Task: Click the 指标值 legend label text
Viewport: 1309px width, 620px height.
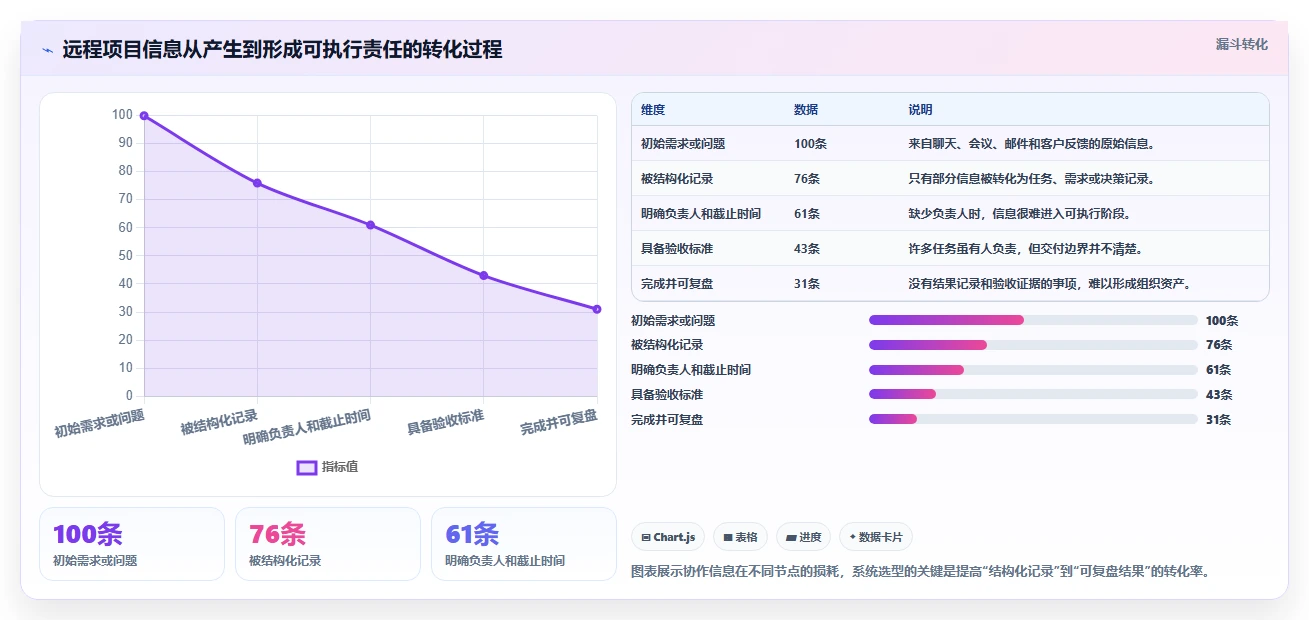Action: pos(339,467)
